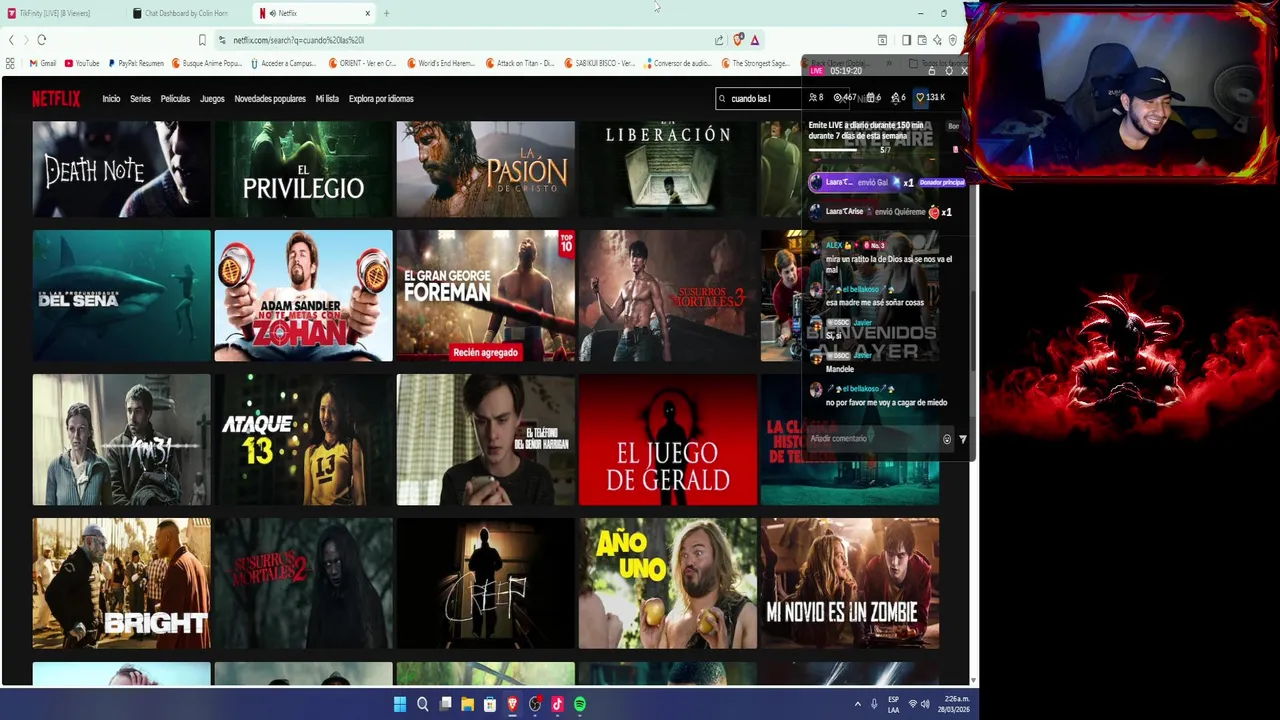Viewport: 1280px width, 720px height.
Task: Click the browser address bar URL
Action: pos(299,40)
